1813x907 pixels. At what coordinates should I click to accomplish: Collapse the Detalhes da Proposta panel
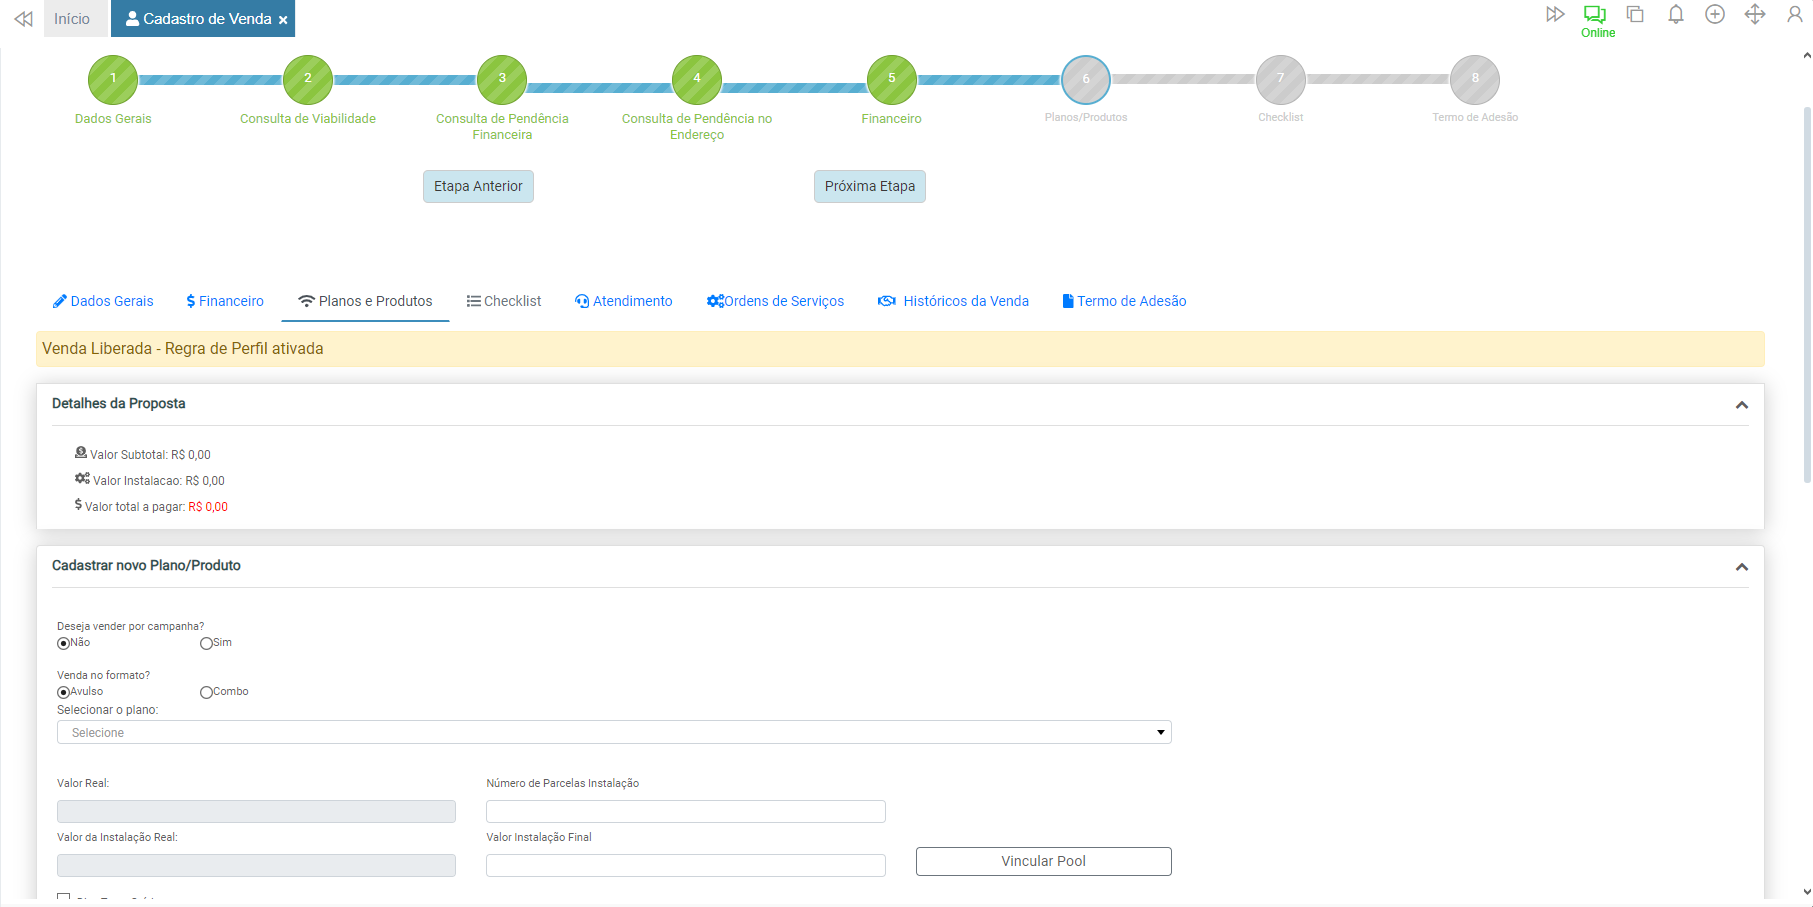[x=1741, y=405]
